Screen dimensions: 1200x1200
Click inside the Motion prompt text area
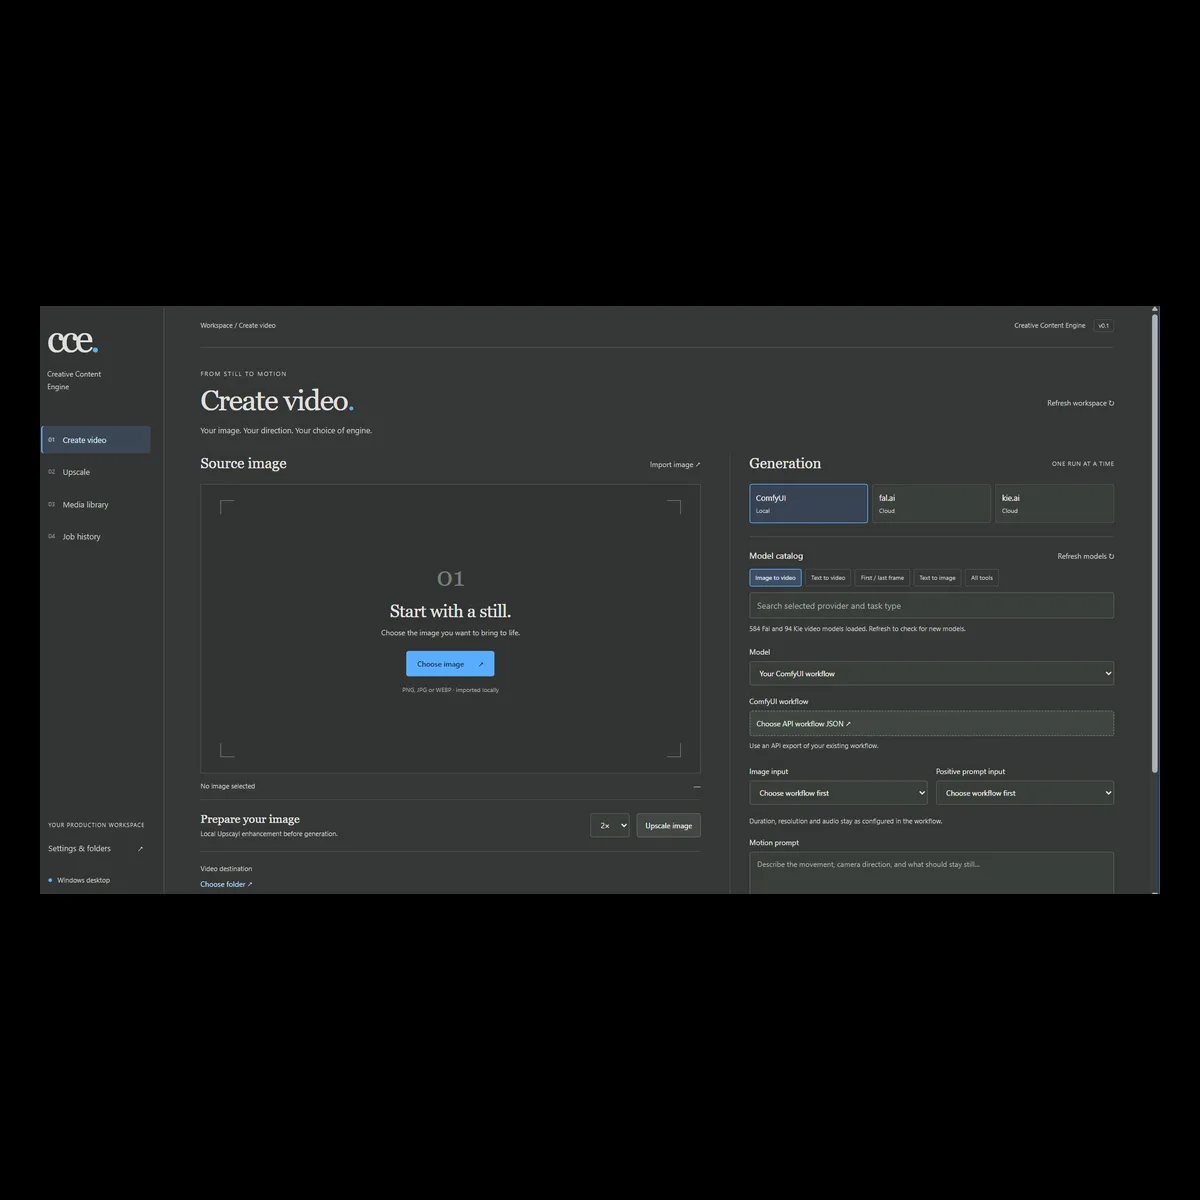click(931, 874)
